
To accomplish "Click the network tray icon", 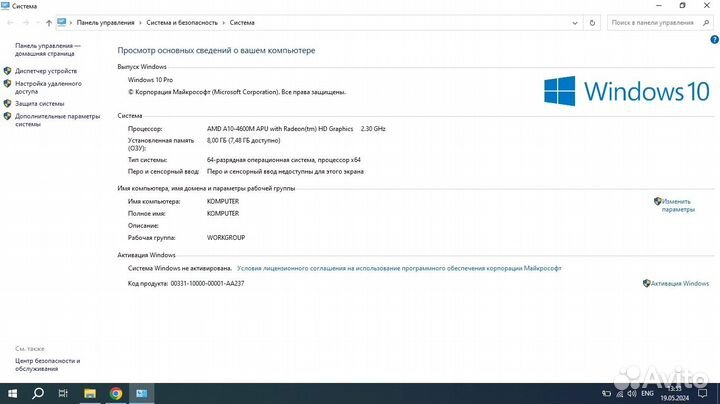I will tap(620, 394).
